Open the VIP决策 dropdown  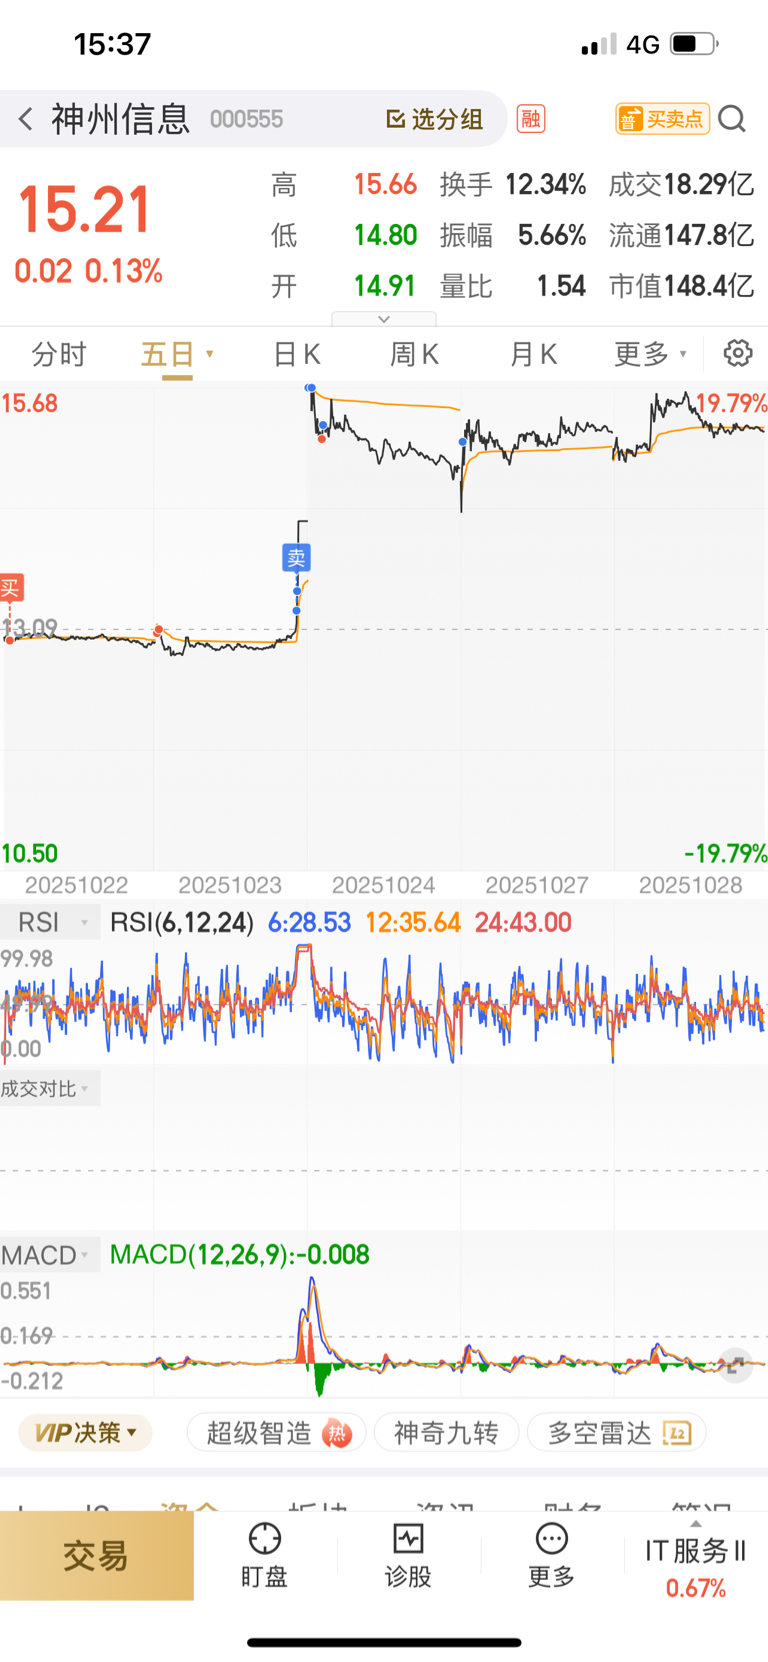pos(86,1432)
